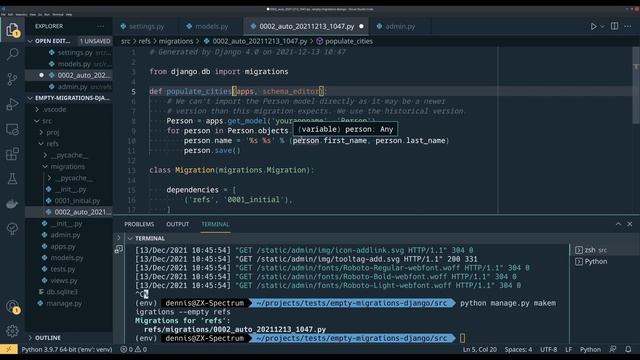Click Python language mode in status bar
This screenshot has height=360, width=640.
[x=590, y=349]
